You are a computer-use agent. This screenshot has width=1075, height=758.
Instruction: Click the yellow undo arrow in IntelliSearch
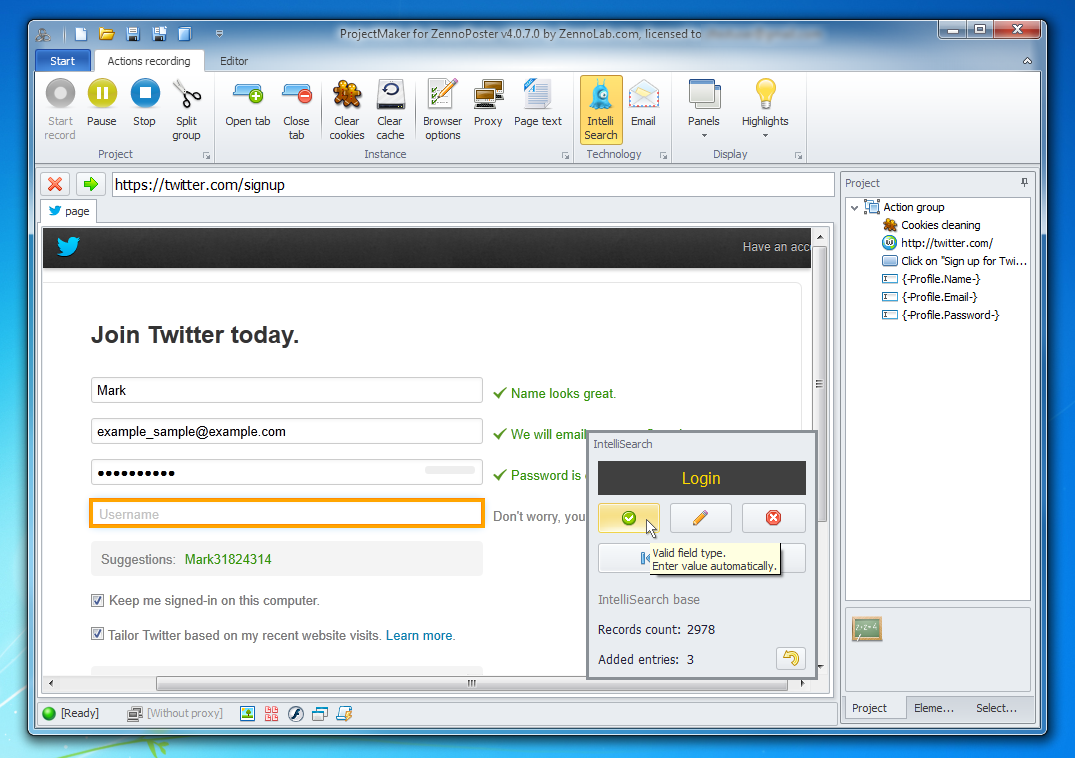pos(790,659)
